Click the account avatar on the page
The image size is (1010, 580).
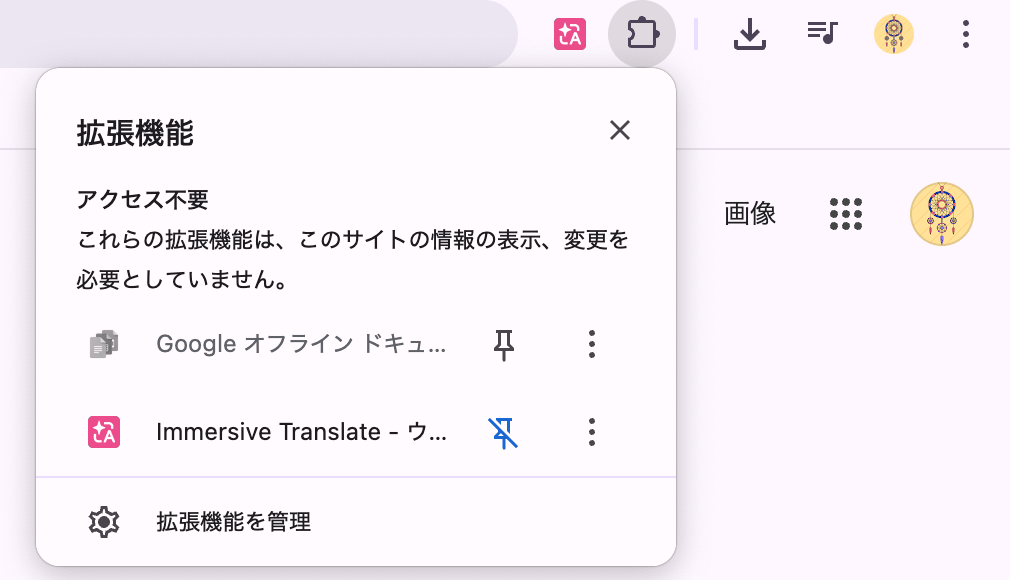(941, 213)
